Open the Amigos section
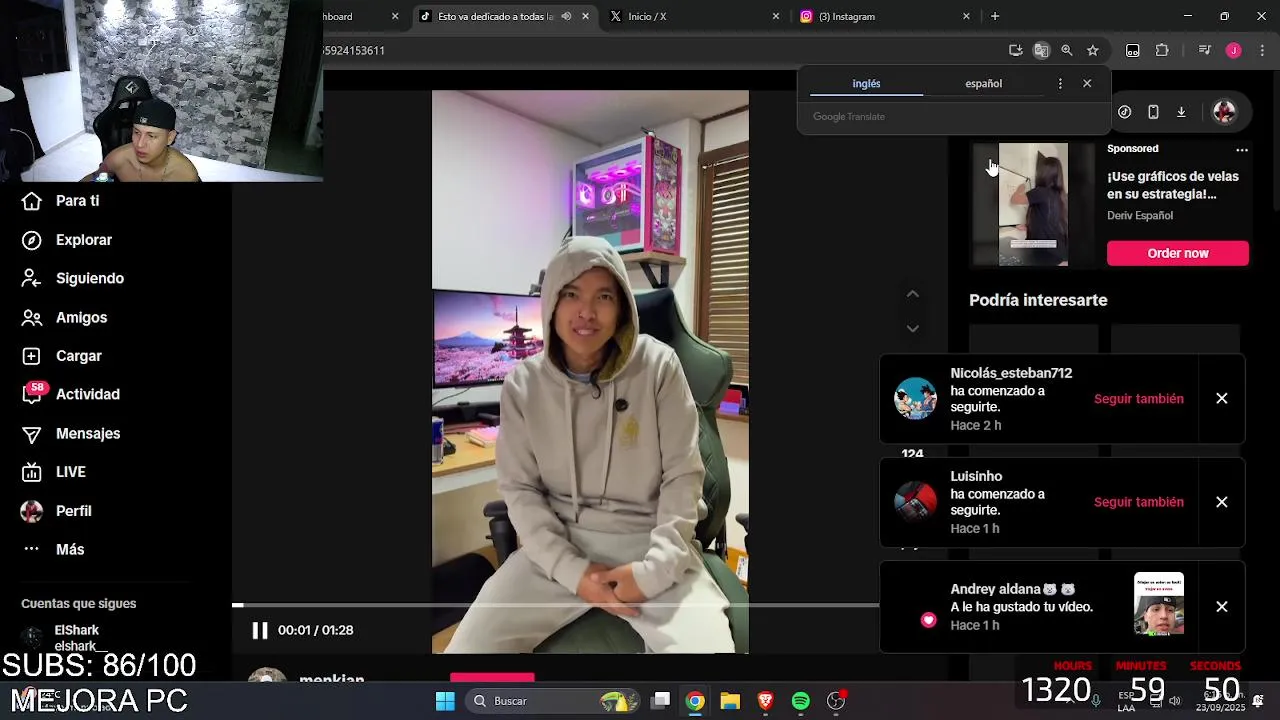 (x=65, y=317)
